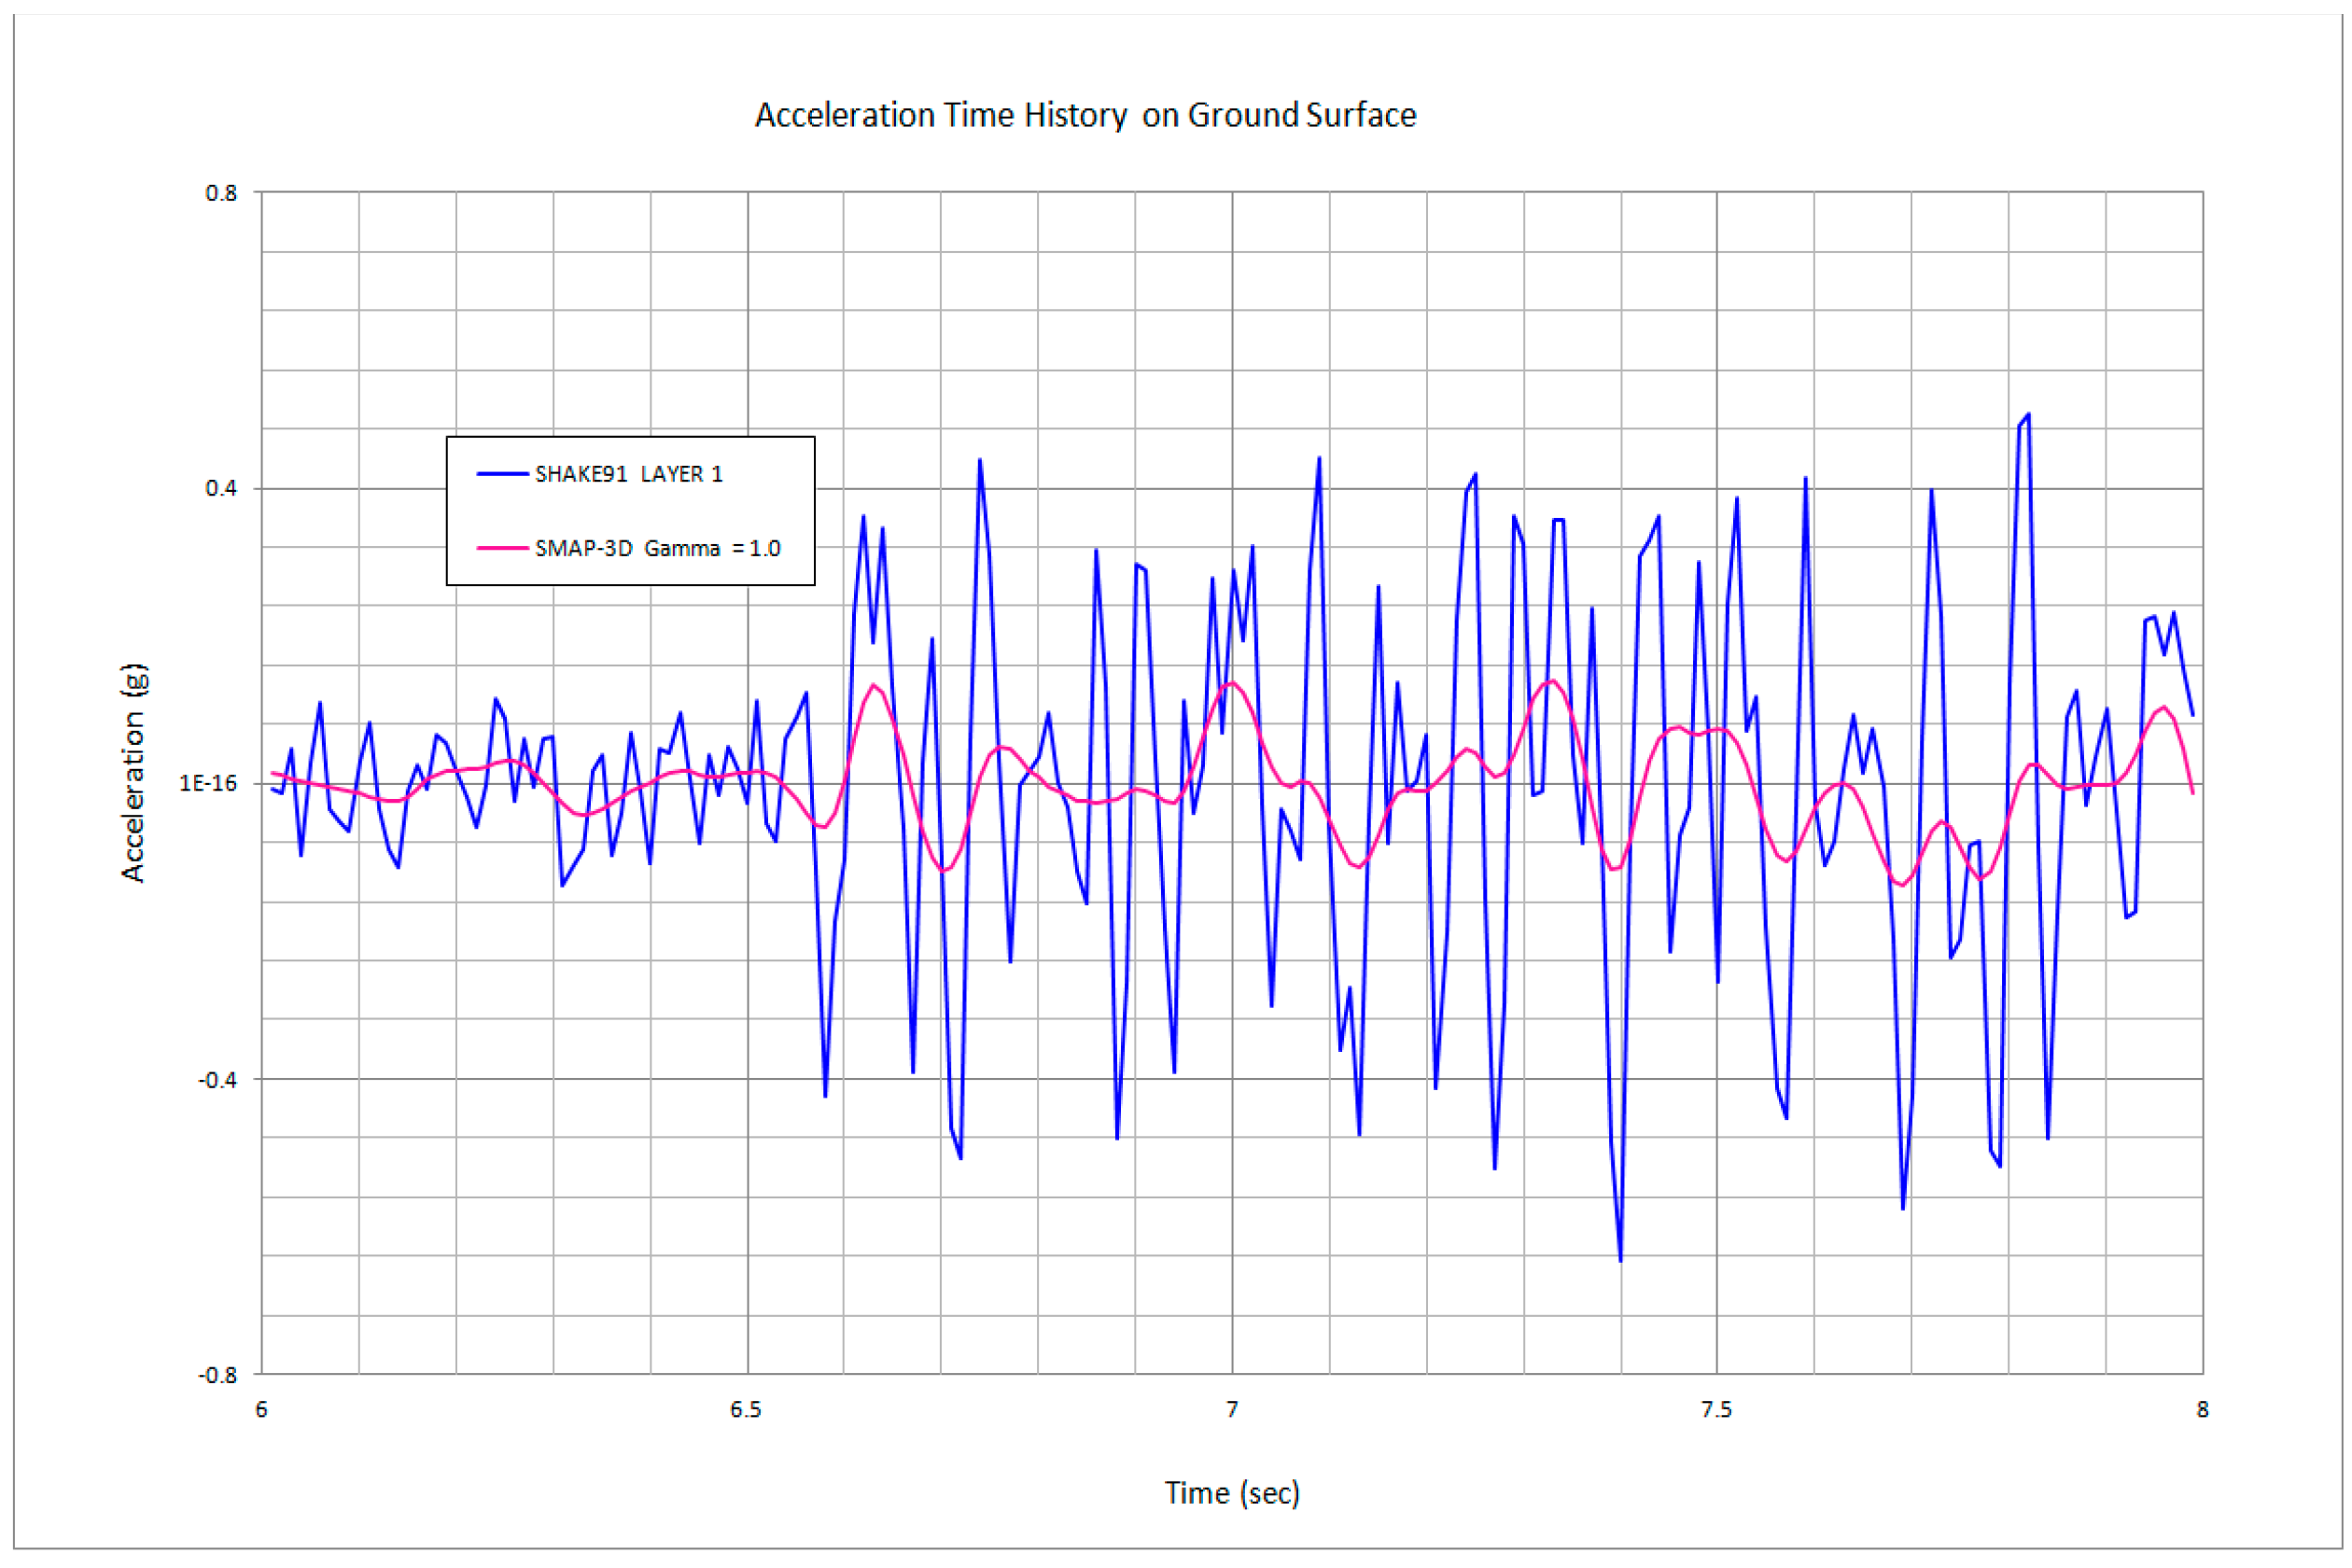Click the pink line swatch in the legend
The width and height of the screenshot is (2352, 1568).
point(502,548)
